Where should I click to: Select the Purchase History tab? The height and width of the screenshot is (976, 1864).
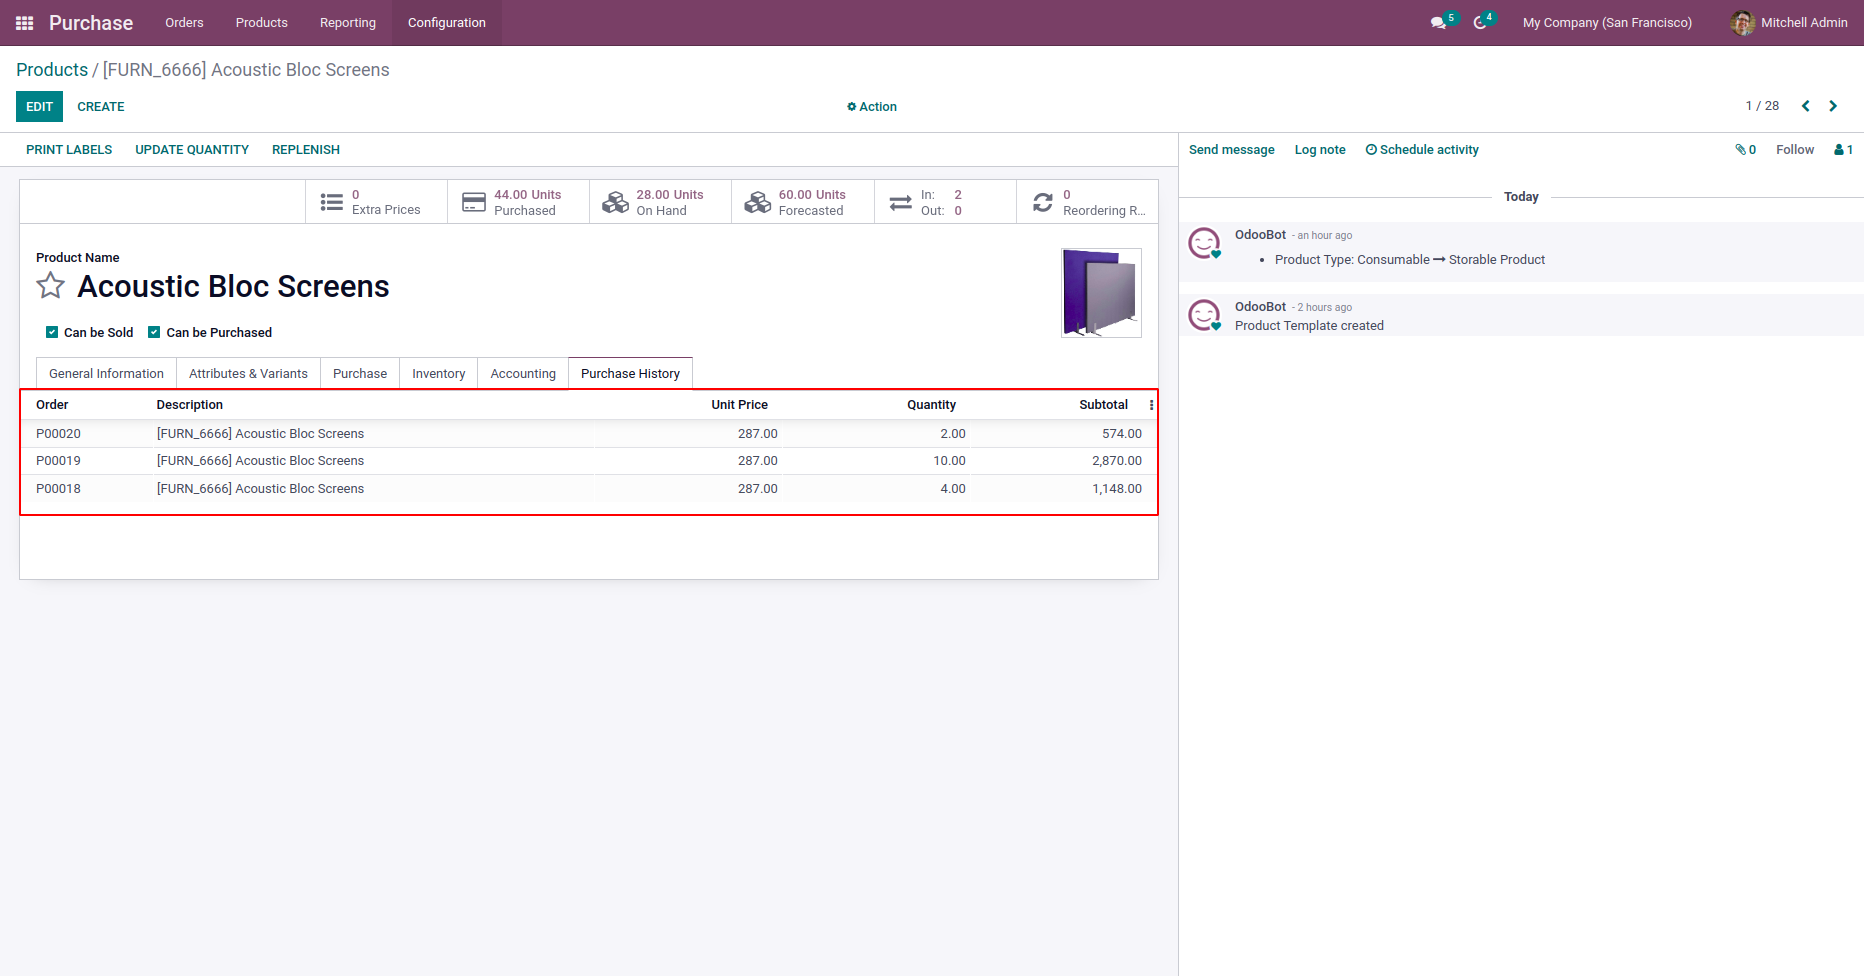coord(630,373)
